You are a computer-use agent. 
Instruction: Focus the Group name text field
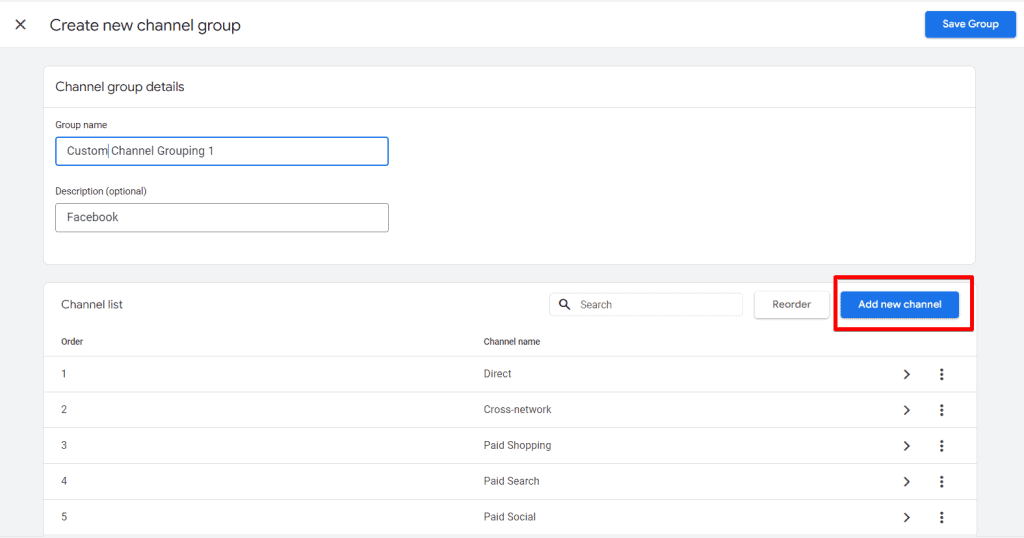[221, 151]
